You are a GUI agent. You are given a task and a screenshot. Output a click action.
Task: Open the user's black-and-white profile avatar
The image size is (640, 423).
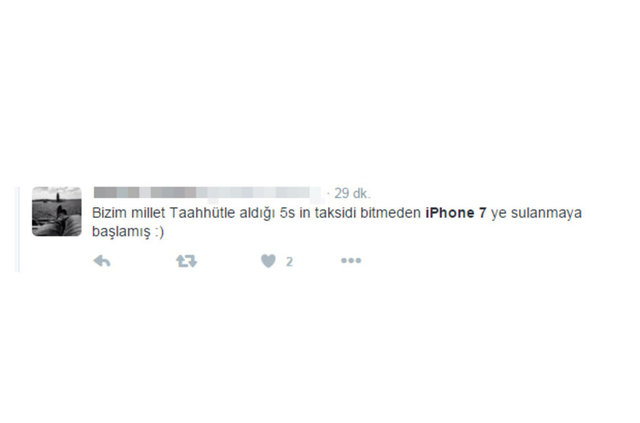pyautogui.click(x=57, y=211)
